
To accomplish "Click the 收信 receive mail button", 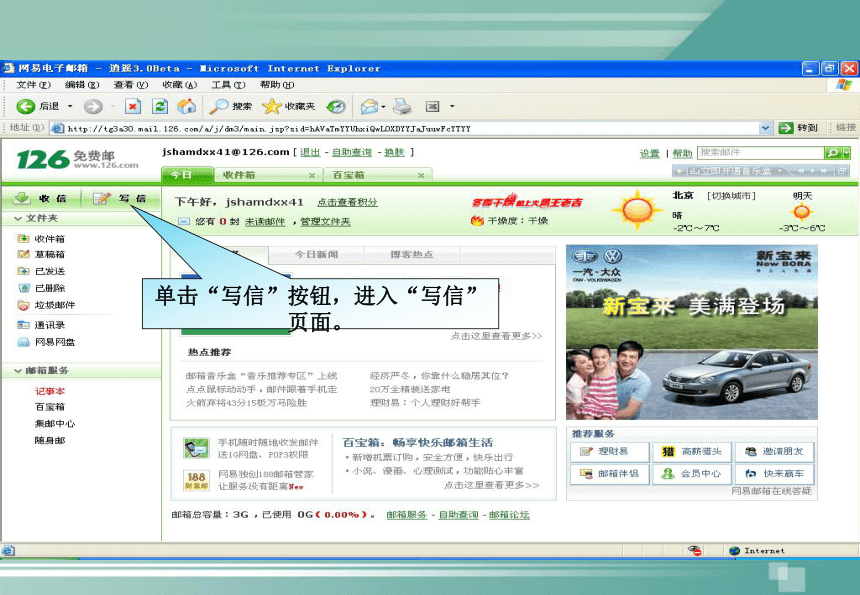I will tap(41, 198).
